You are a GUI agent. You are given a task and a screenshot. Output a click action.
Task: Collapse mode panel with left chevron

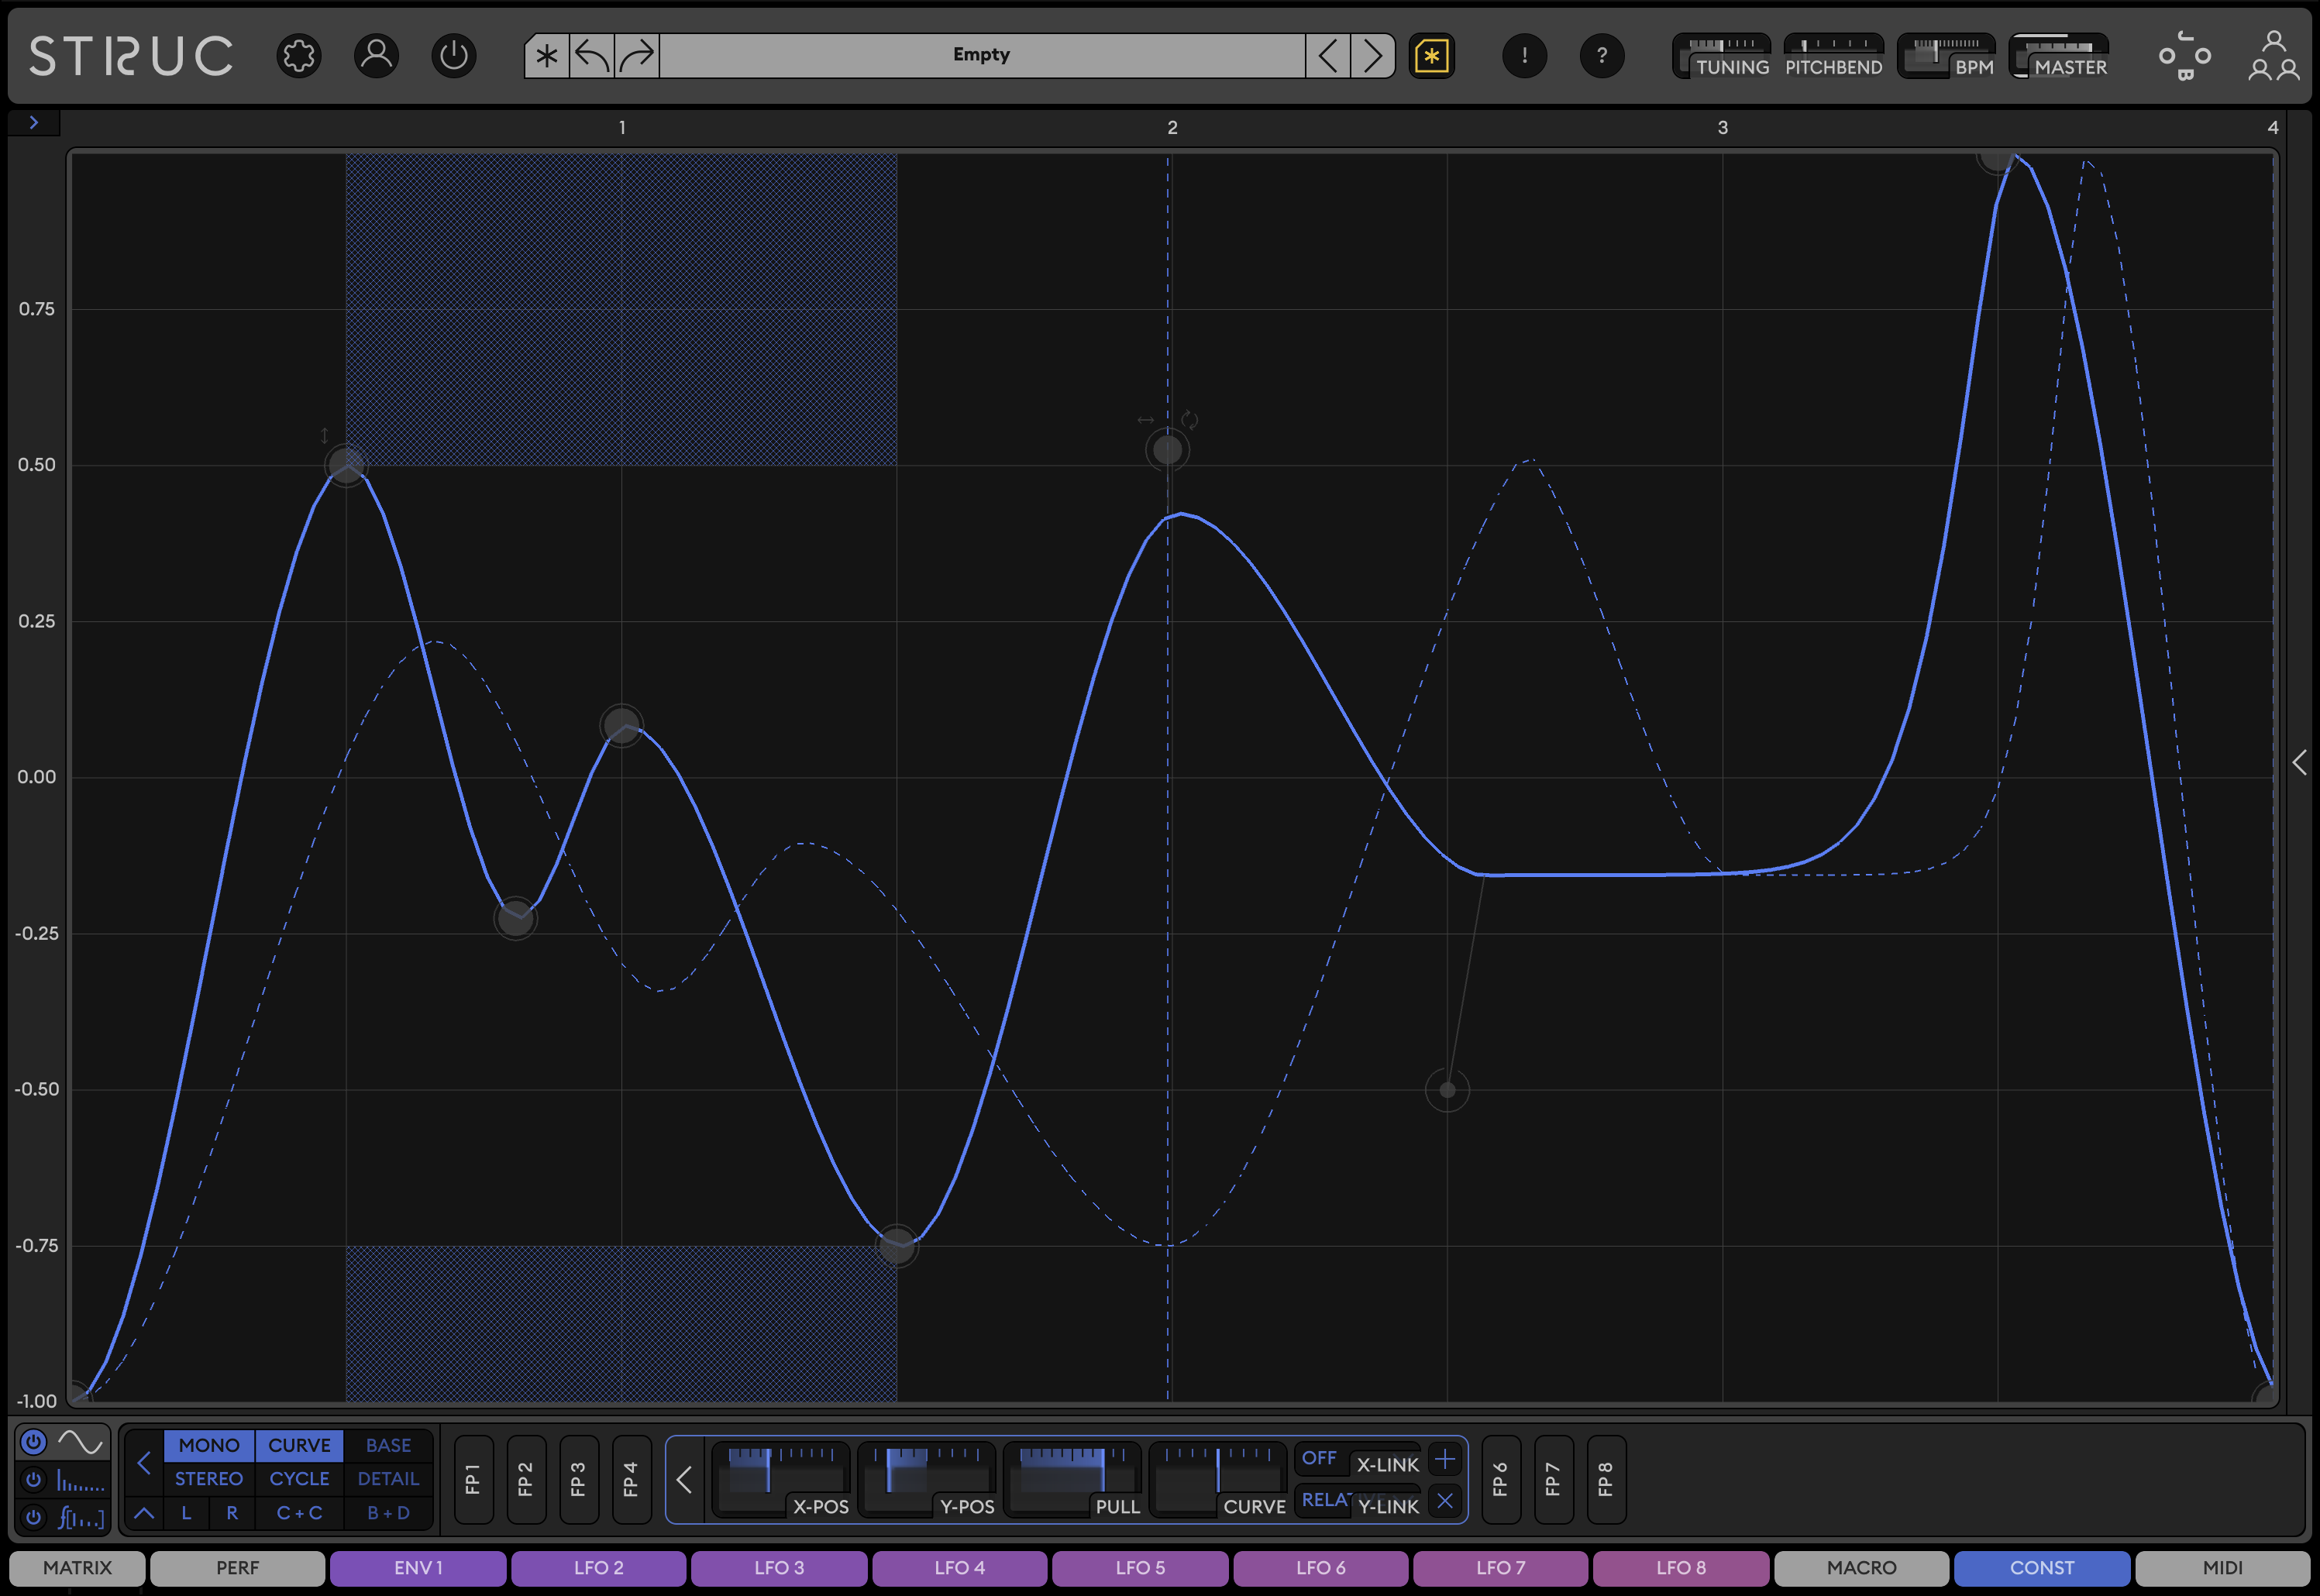(x=144, y=1463)
